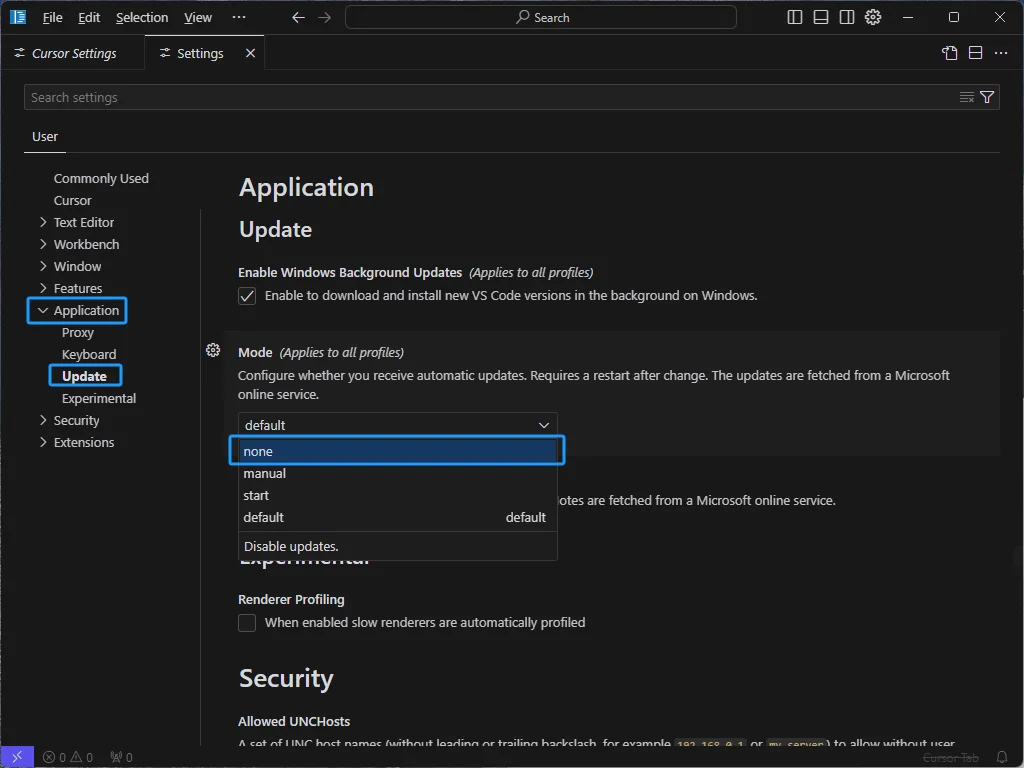Image resolution: width=1024 pixels, height=768 pixels.
Task: Open the File menu
Action: tap(52, 18)
